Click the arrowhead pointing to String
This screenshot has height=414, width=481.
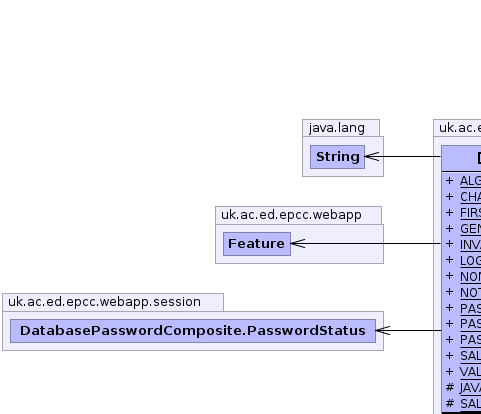(372, 156)
